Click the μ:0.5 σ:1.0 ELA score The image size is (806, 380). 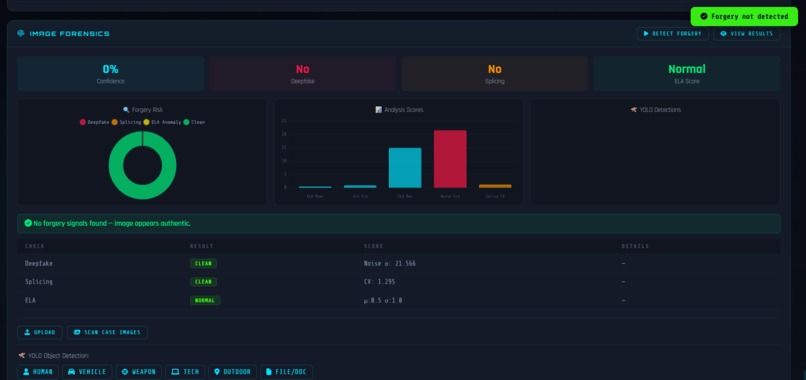click(383, 300)
